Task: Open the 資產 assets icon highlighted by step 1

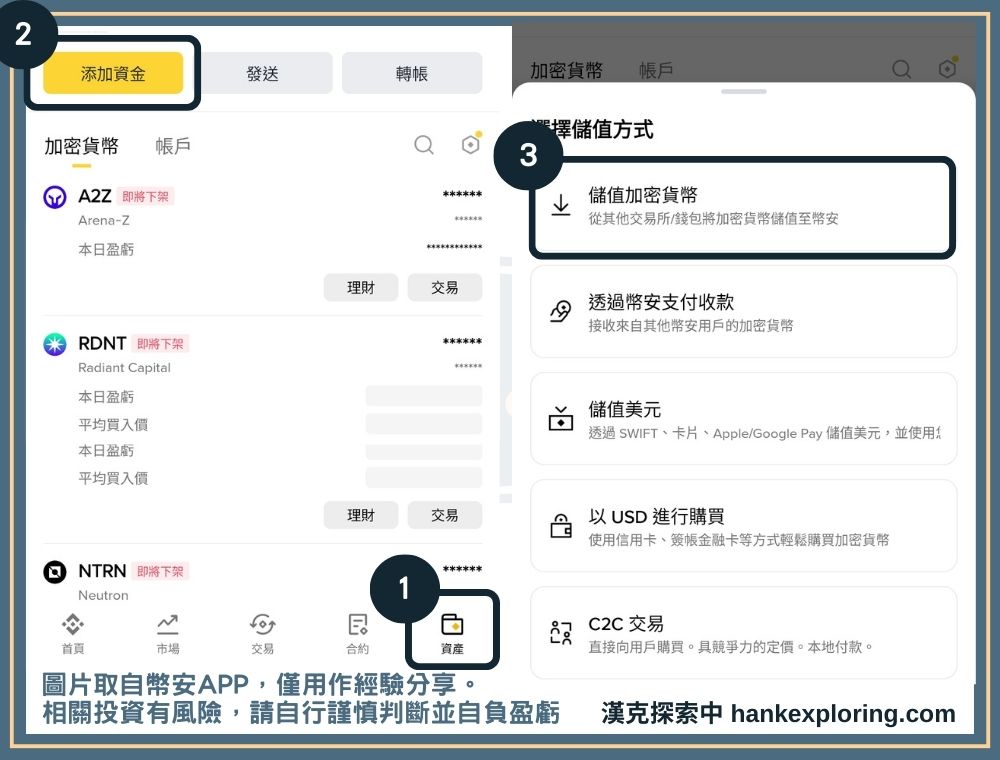Action: click(x=452, y=630)
